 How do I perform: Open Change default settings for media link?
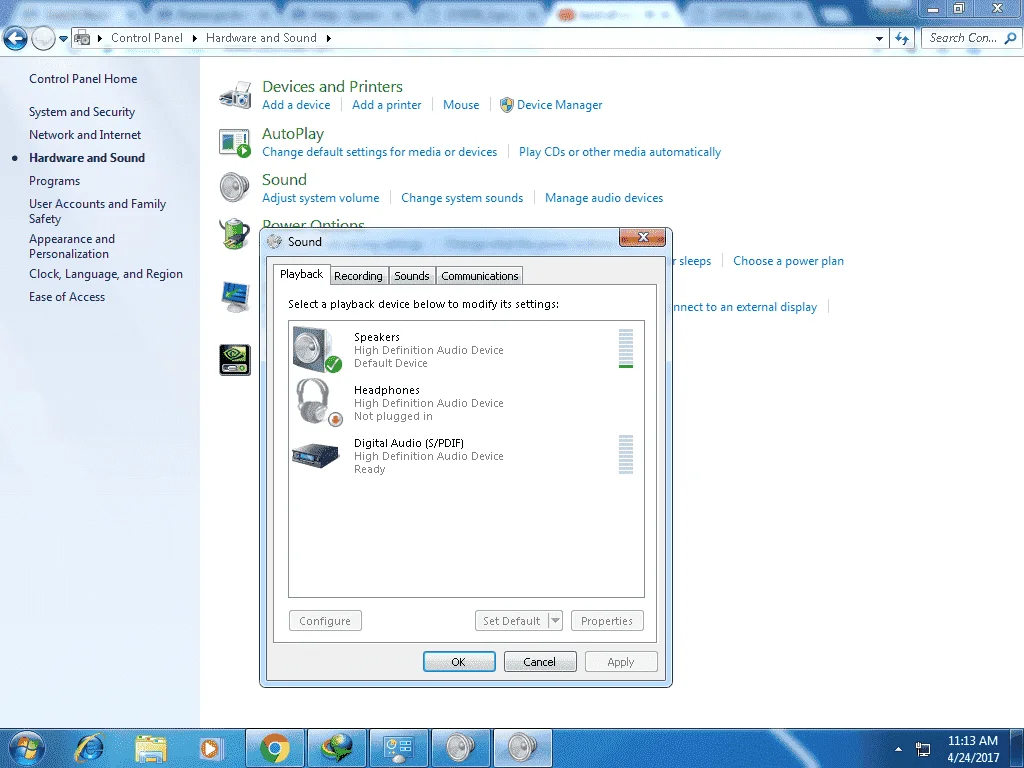[x=379, y=152]
